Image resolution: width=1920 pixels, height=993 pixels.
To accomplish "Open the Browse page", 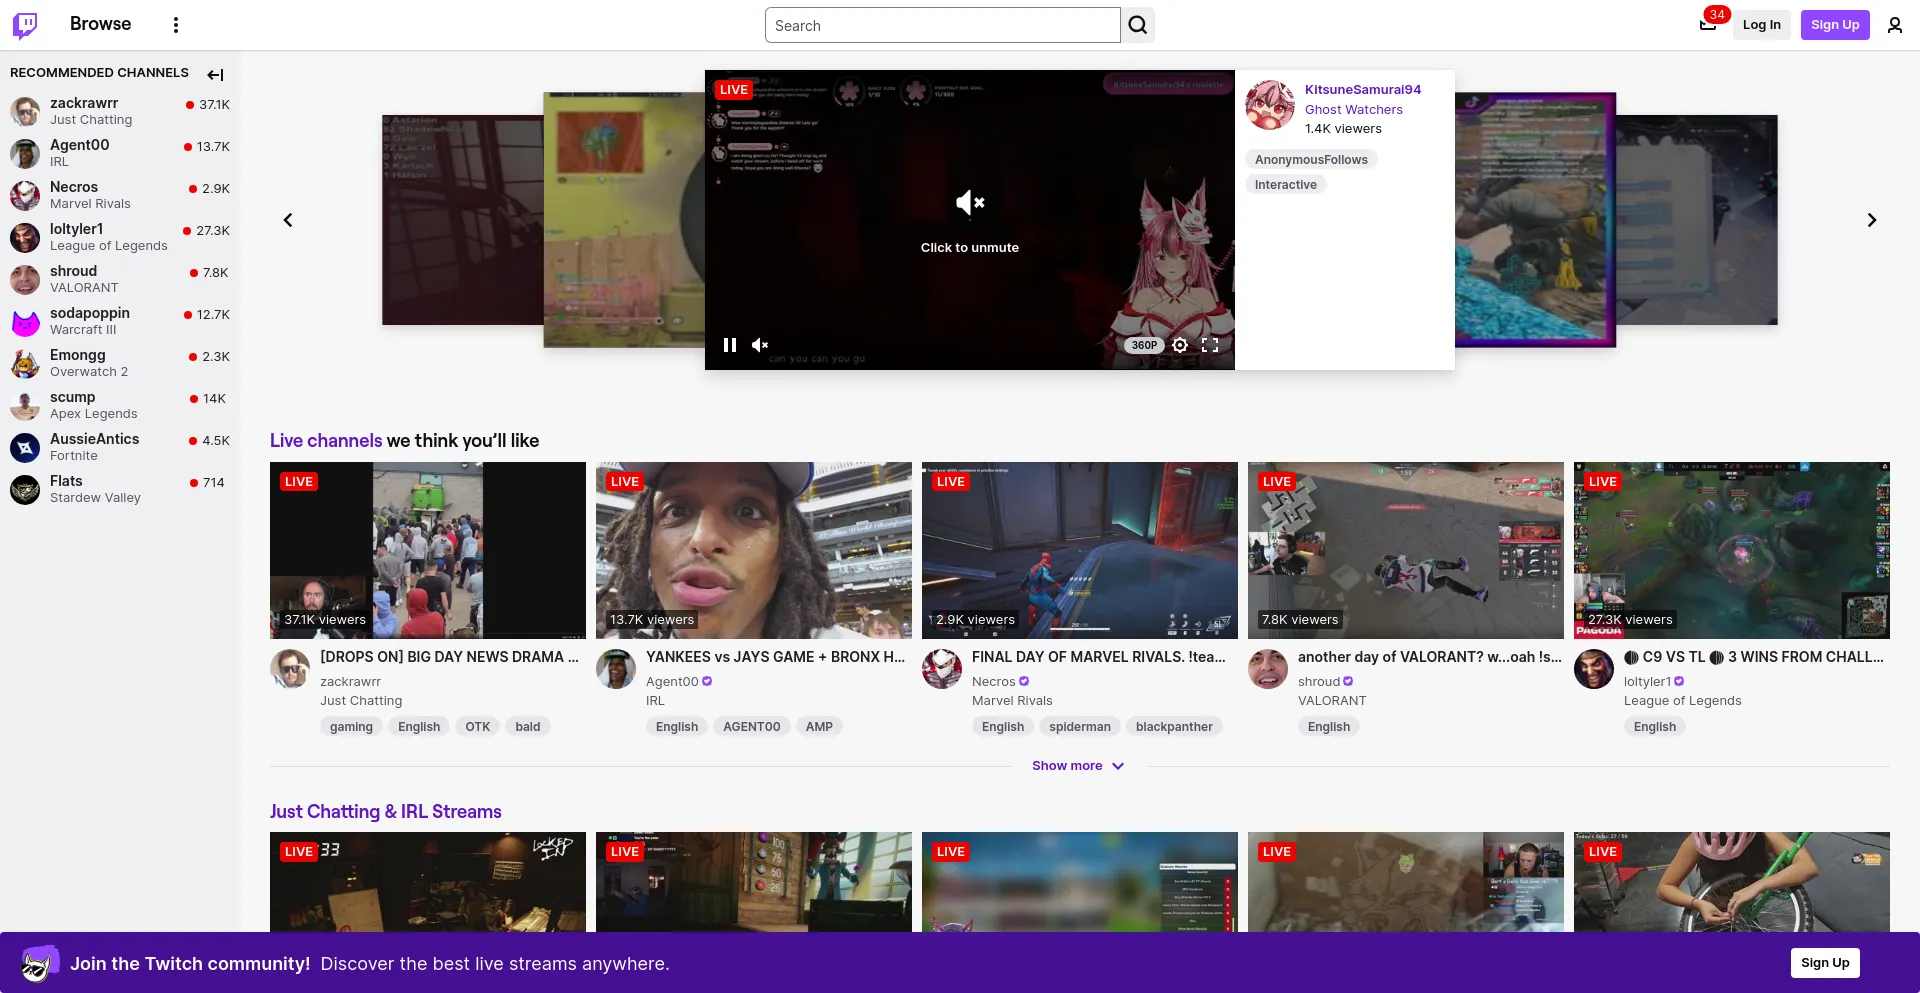I will point(100,24).
